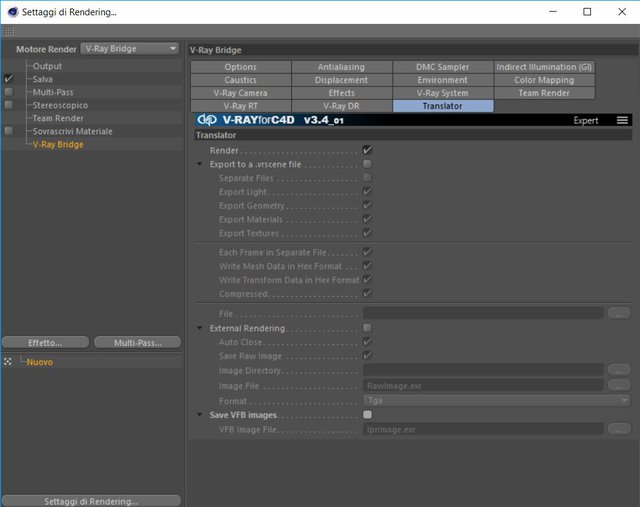Image resolution: width=640 pixels, height=507 pixels.
Task: Open the Displacement tab
Action: coord(342,80)
